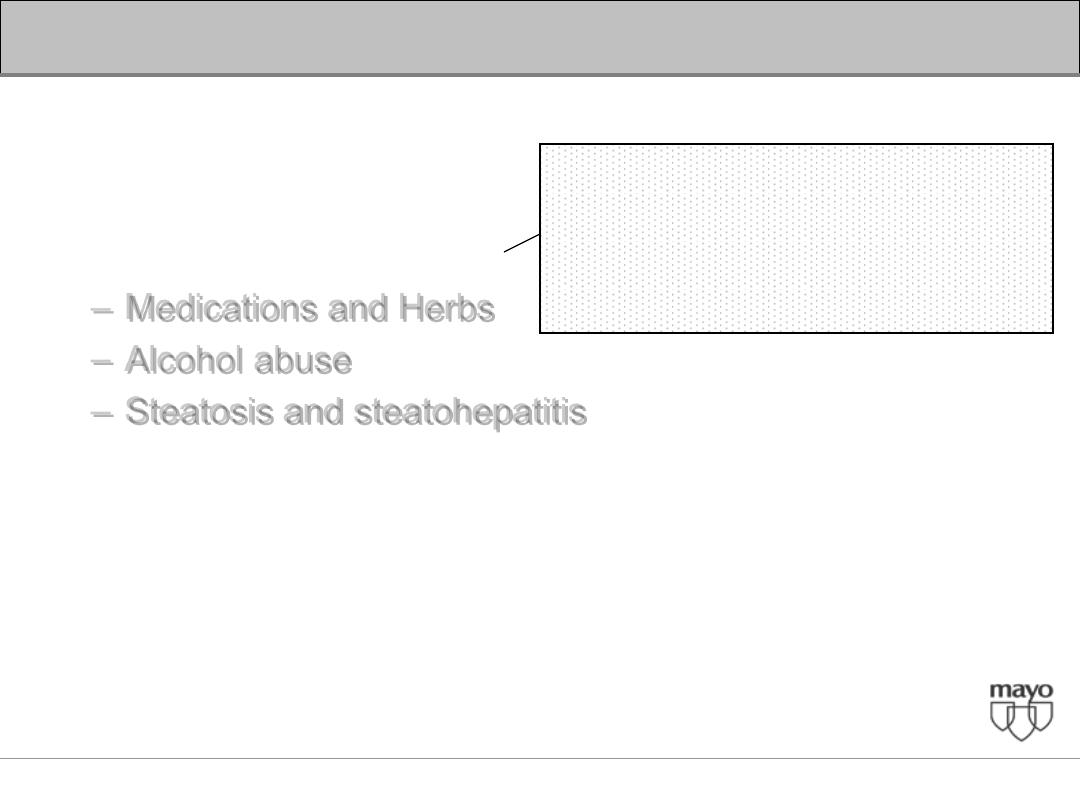Click the "mayo" wordmark above the shields
Viewport: 1080px width, 810px height.
tap(1021, 691)
